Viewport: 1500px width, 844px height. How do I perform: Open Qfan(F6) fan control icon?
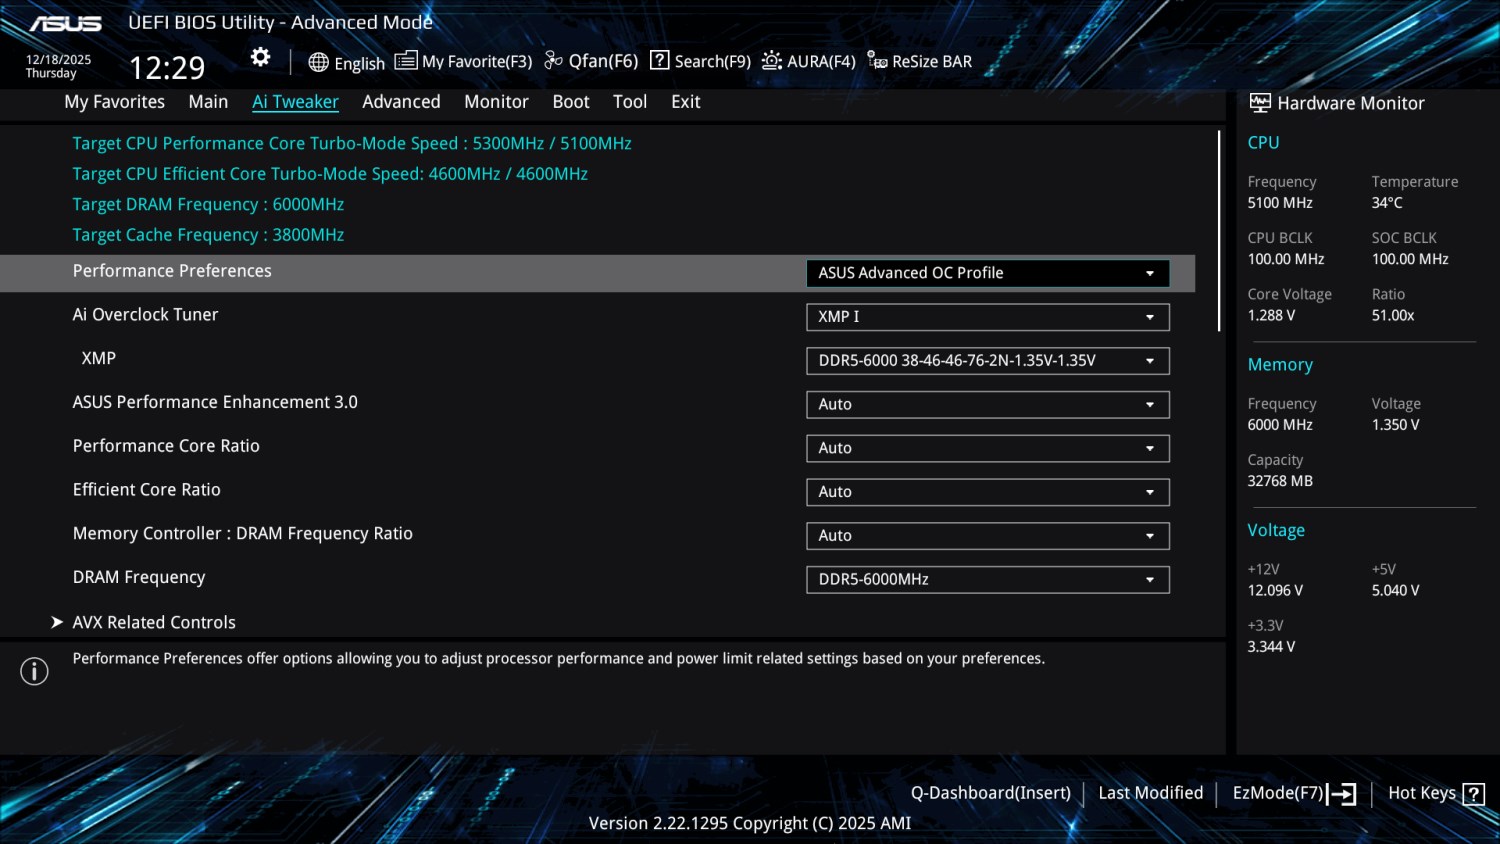click(x=553, y=61)
